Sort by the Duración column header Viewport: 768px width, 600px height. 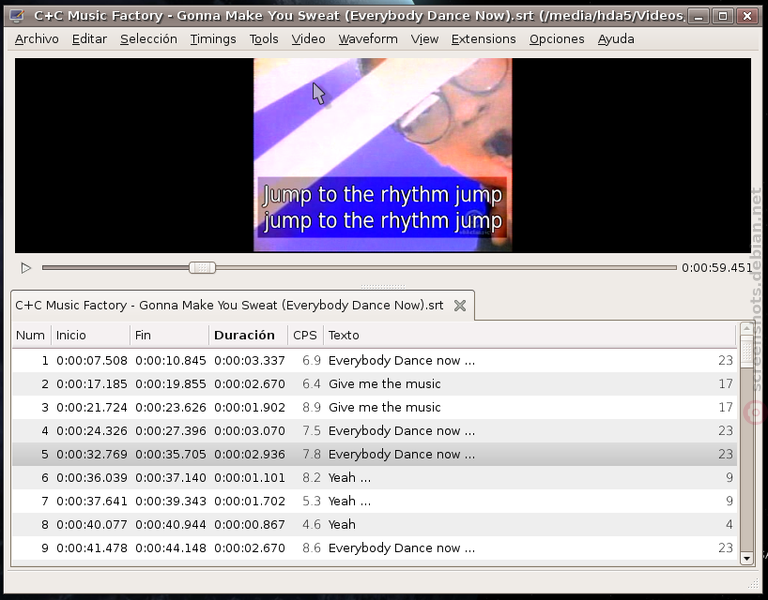248,336
